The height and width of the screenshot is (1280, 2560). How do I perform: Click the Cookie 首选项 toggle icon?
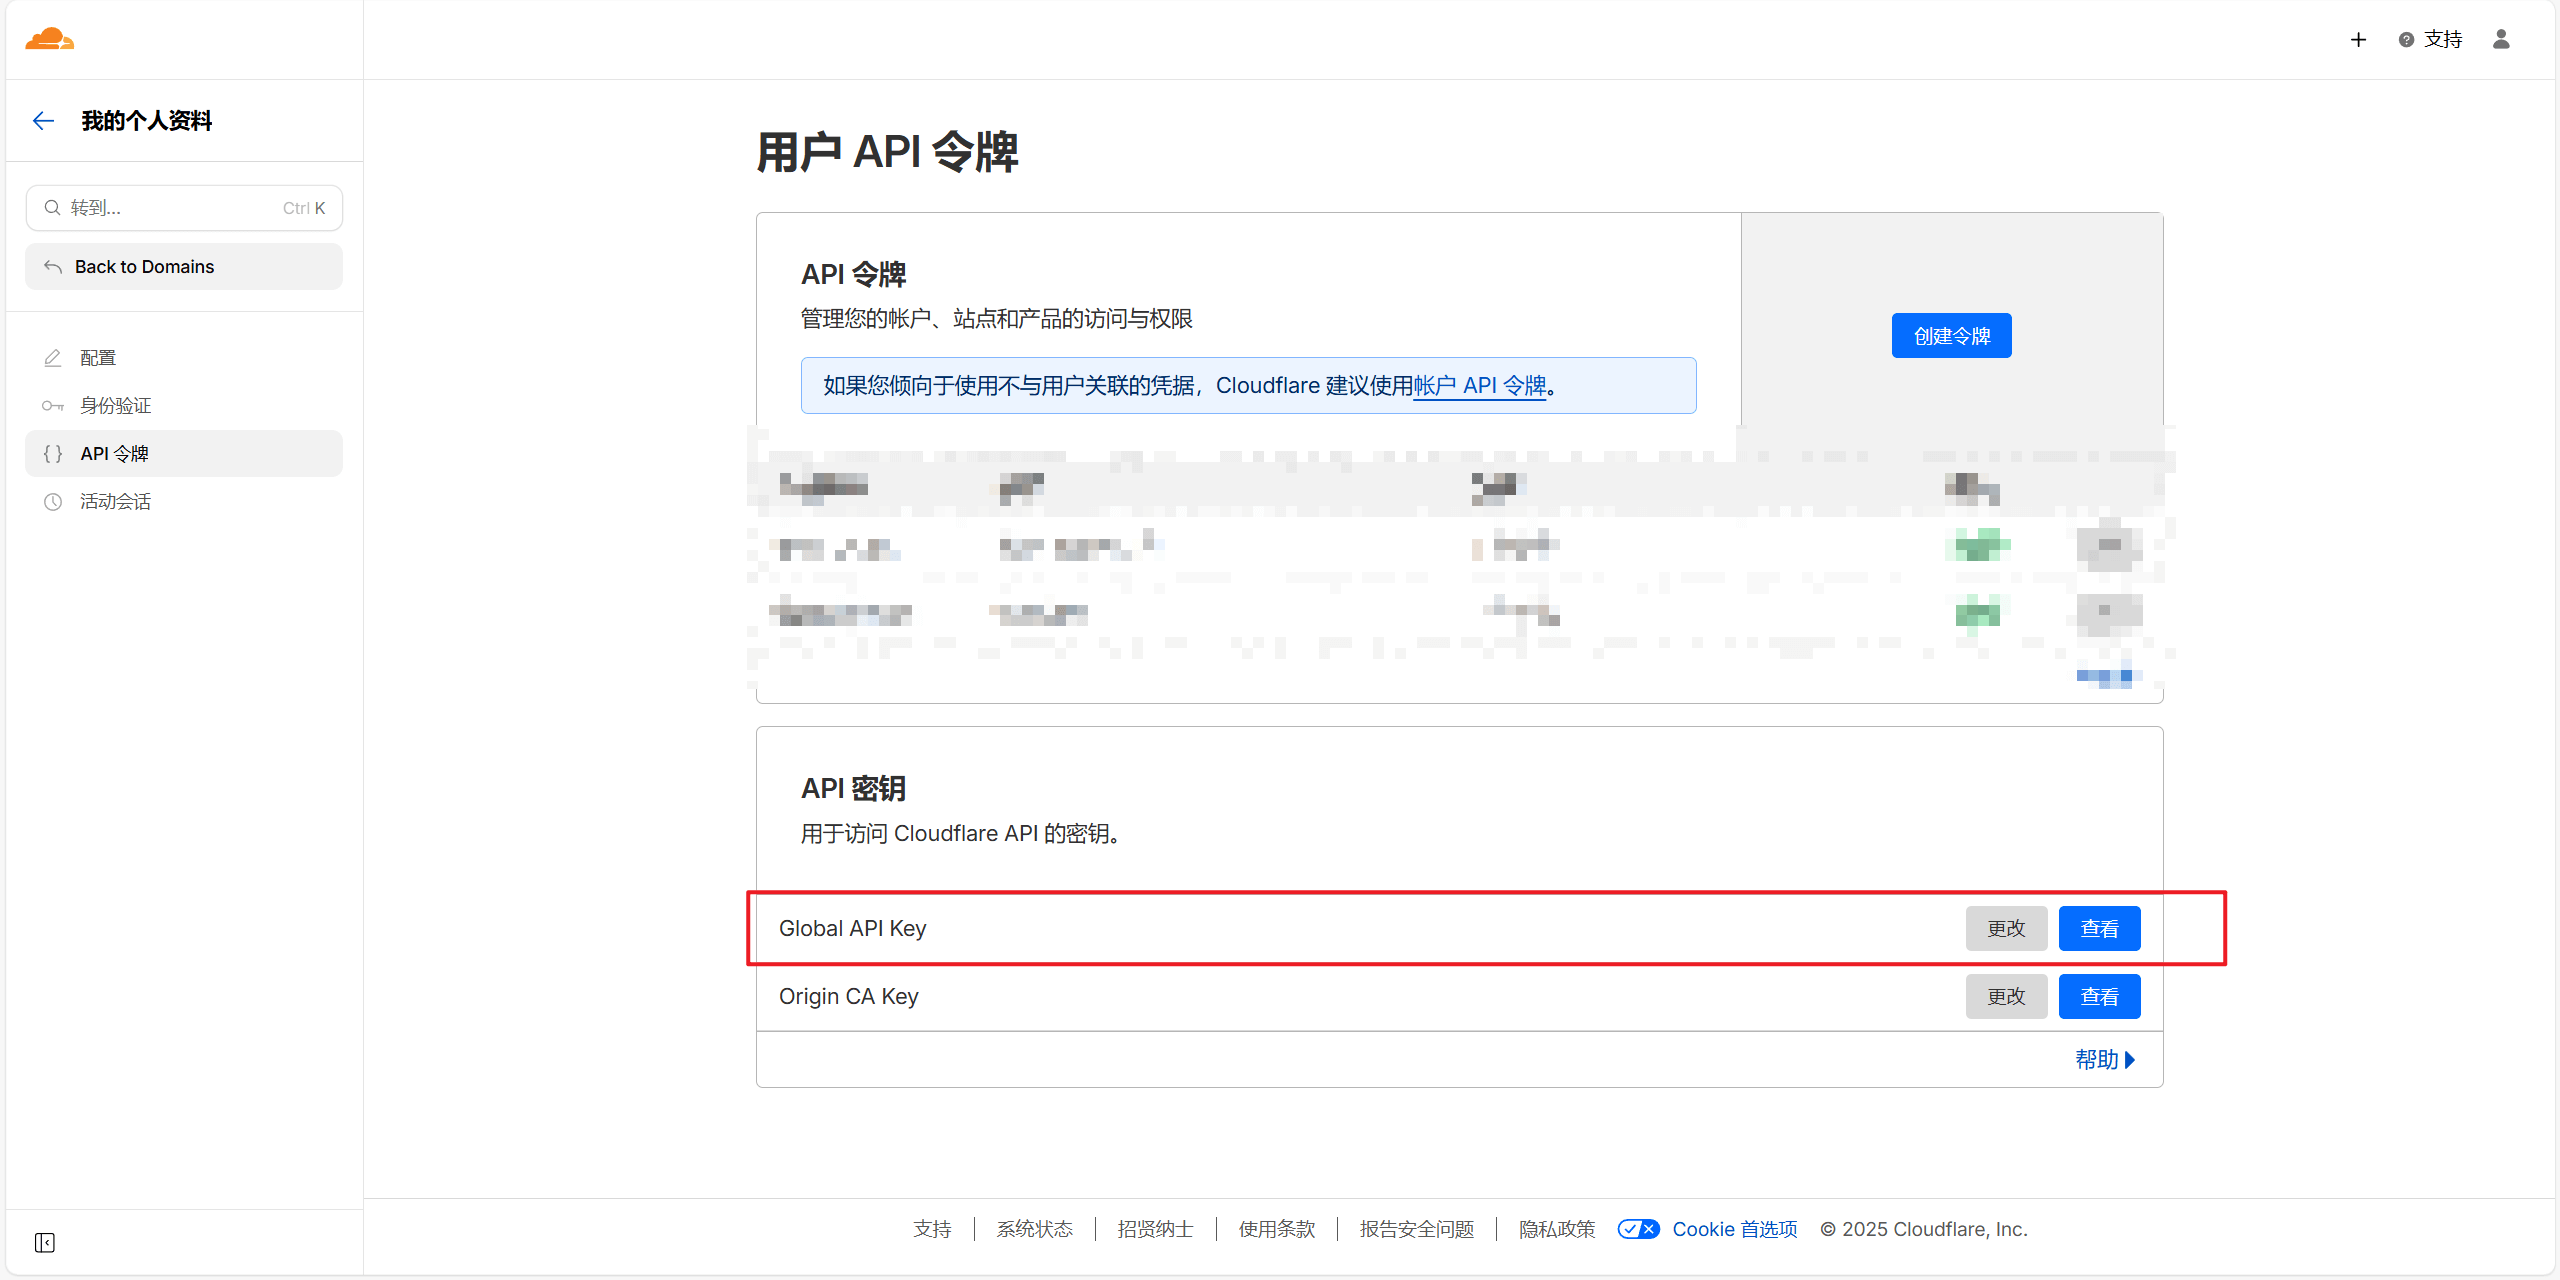[x=1638, y=1229]
